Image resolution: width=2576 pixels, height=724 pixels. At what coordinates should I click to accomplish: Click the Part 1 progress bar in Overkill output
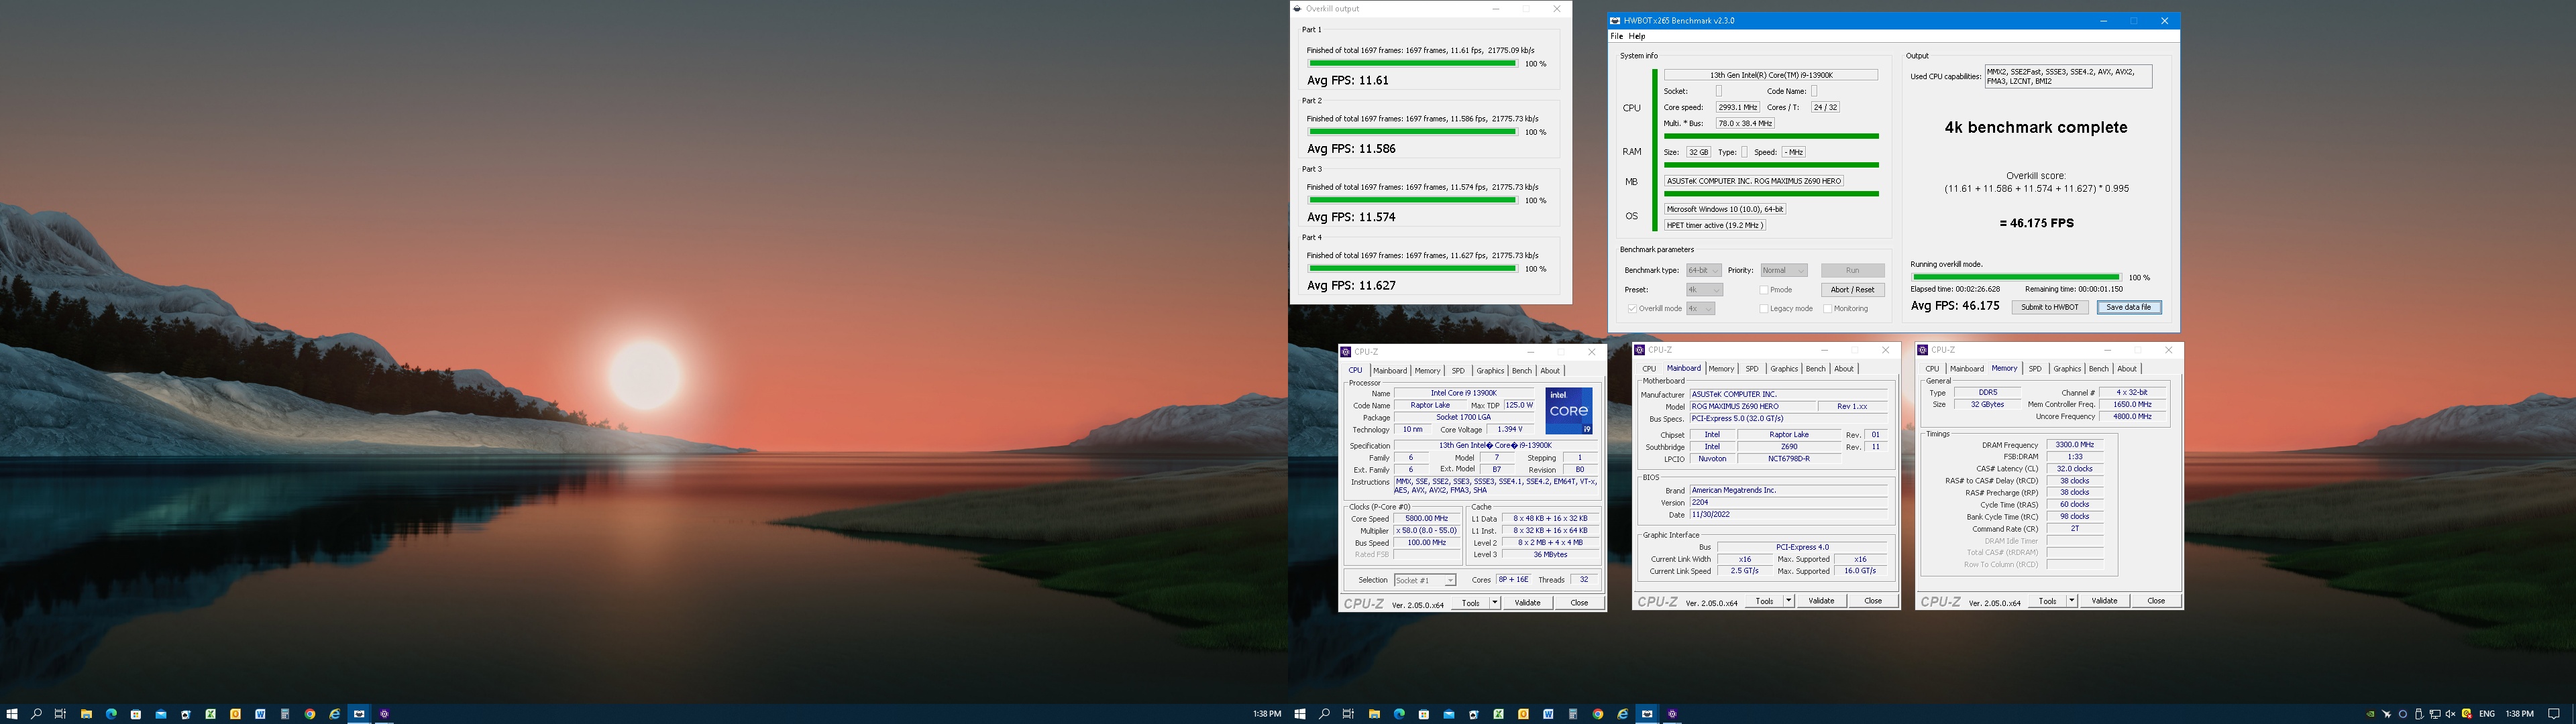[x=1412, y=63]
